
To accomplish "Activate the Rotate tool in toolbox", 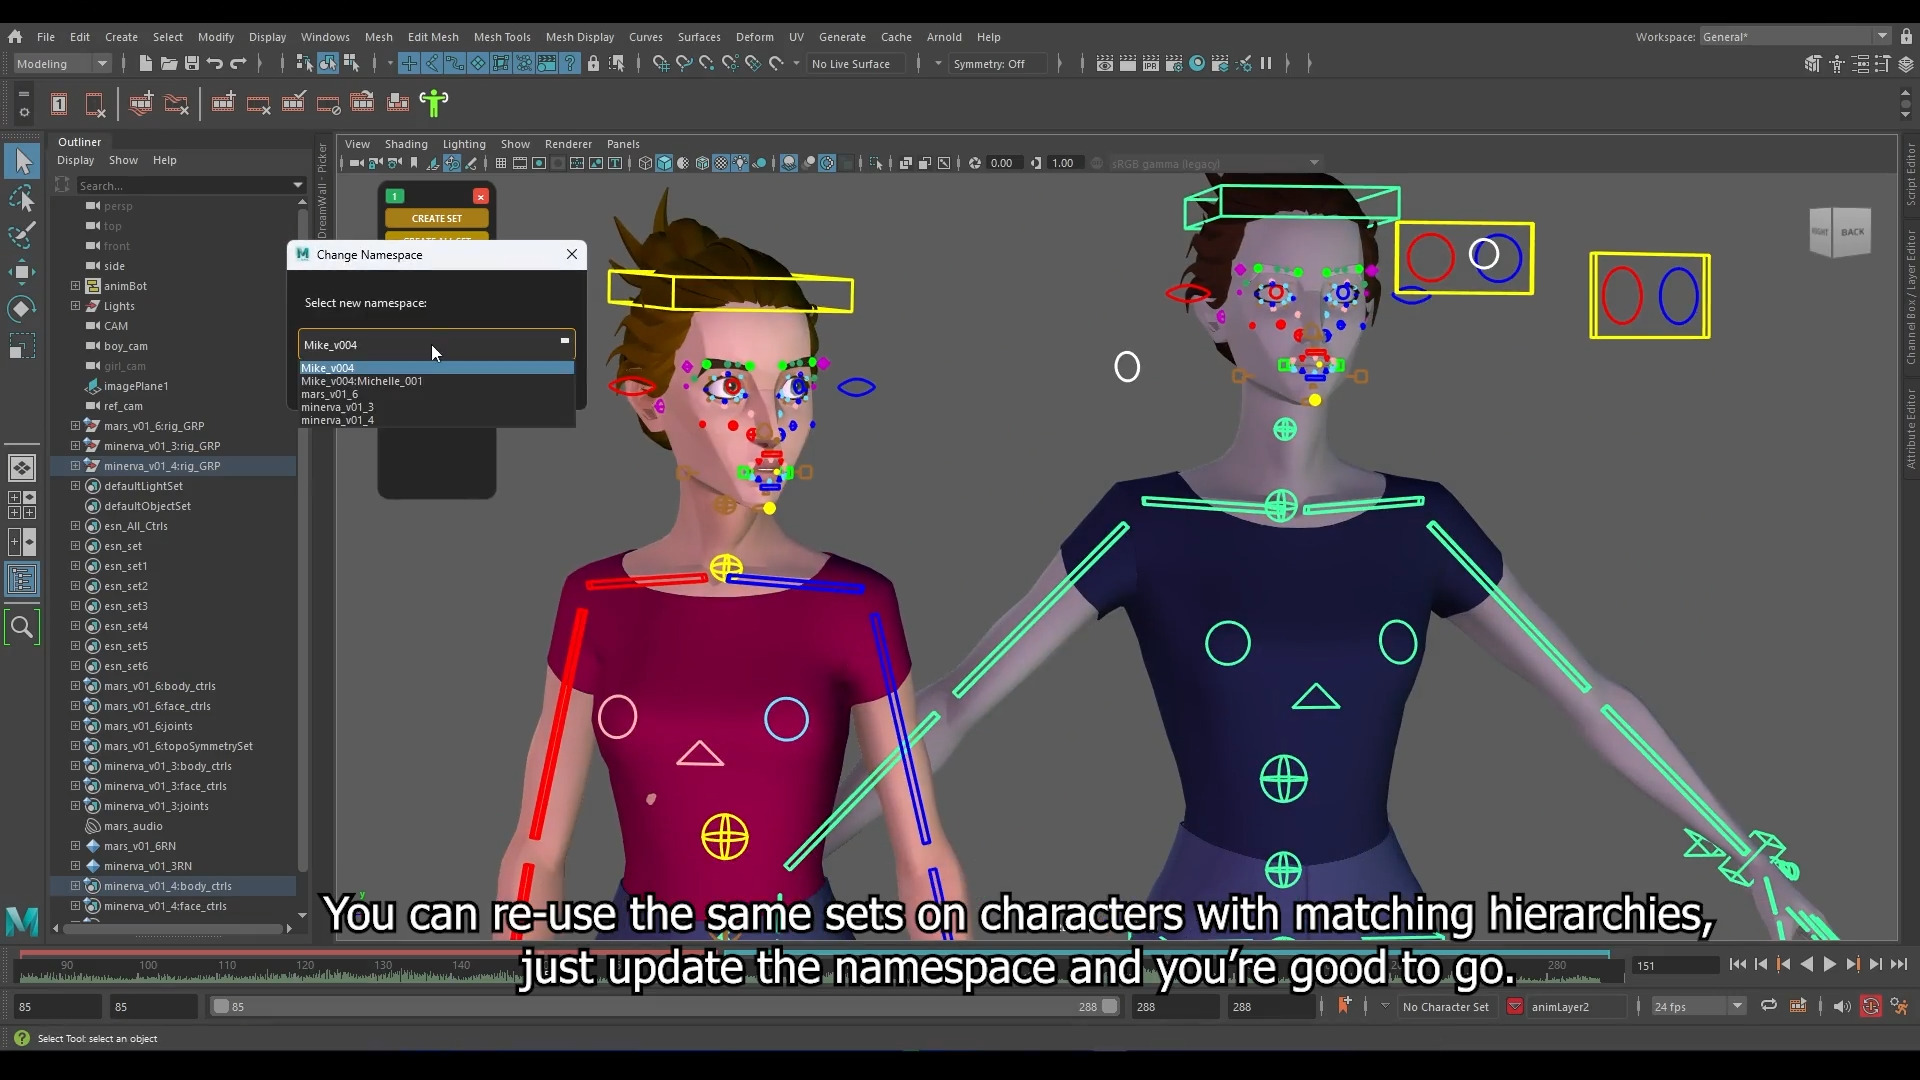I will tap(22, 308).
